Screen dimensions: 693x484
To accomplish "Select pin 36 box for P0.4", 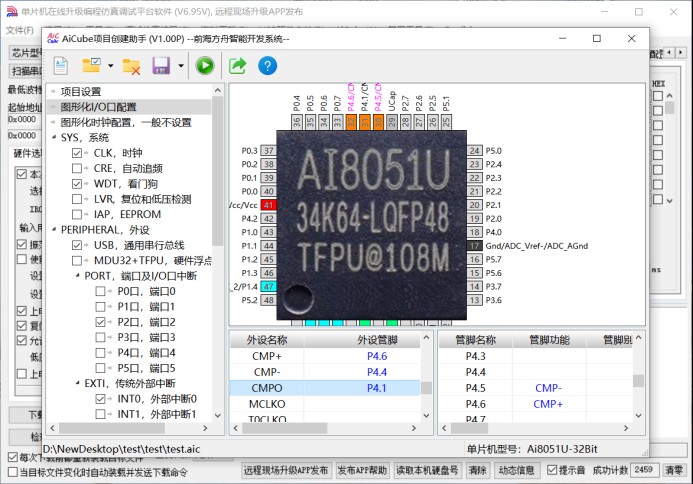I will point(297,122).
